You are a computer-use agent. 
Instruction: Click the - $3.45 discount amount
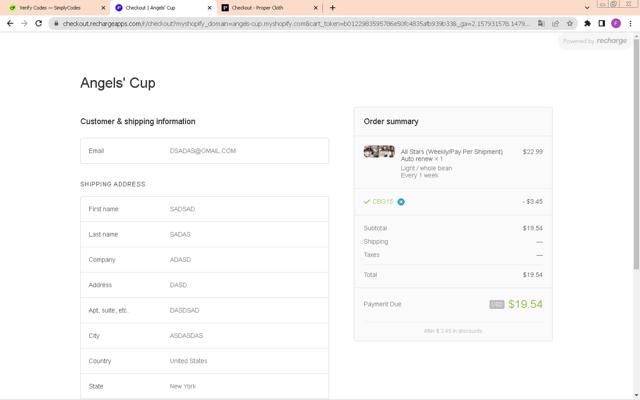532,202
